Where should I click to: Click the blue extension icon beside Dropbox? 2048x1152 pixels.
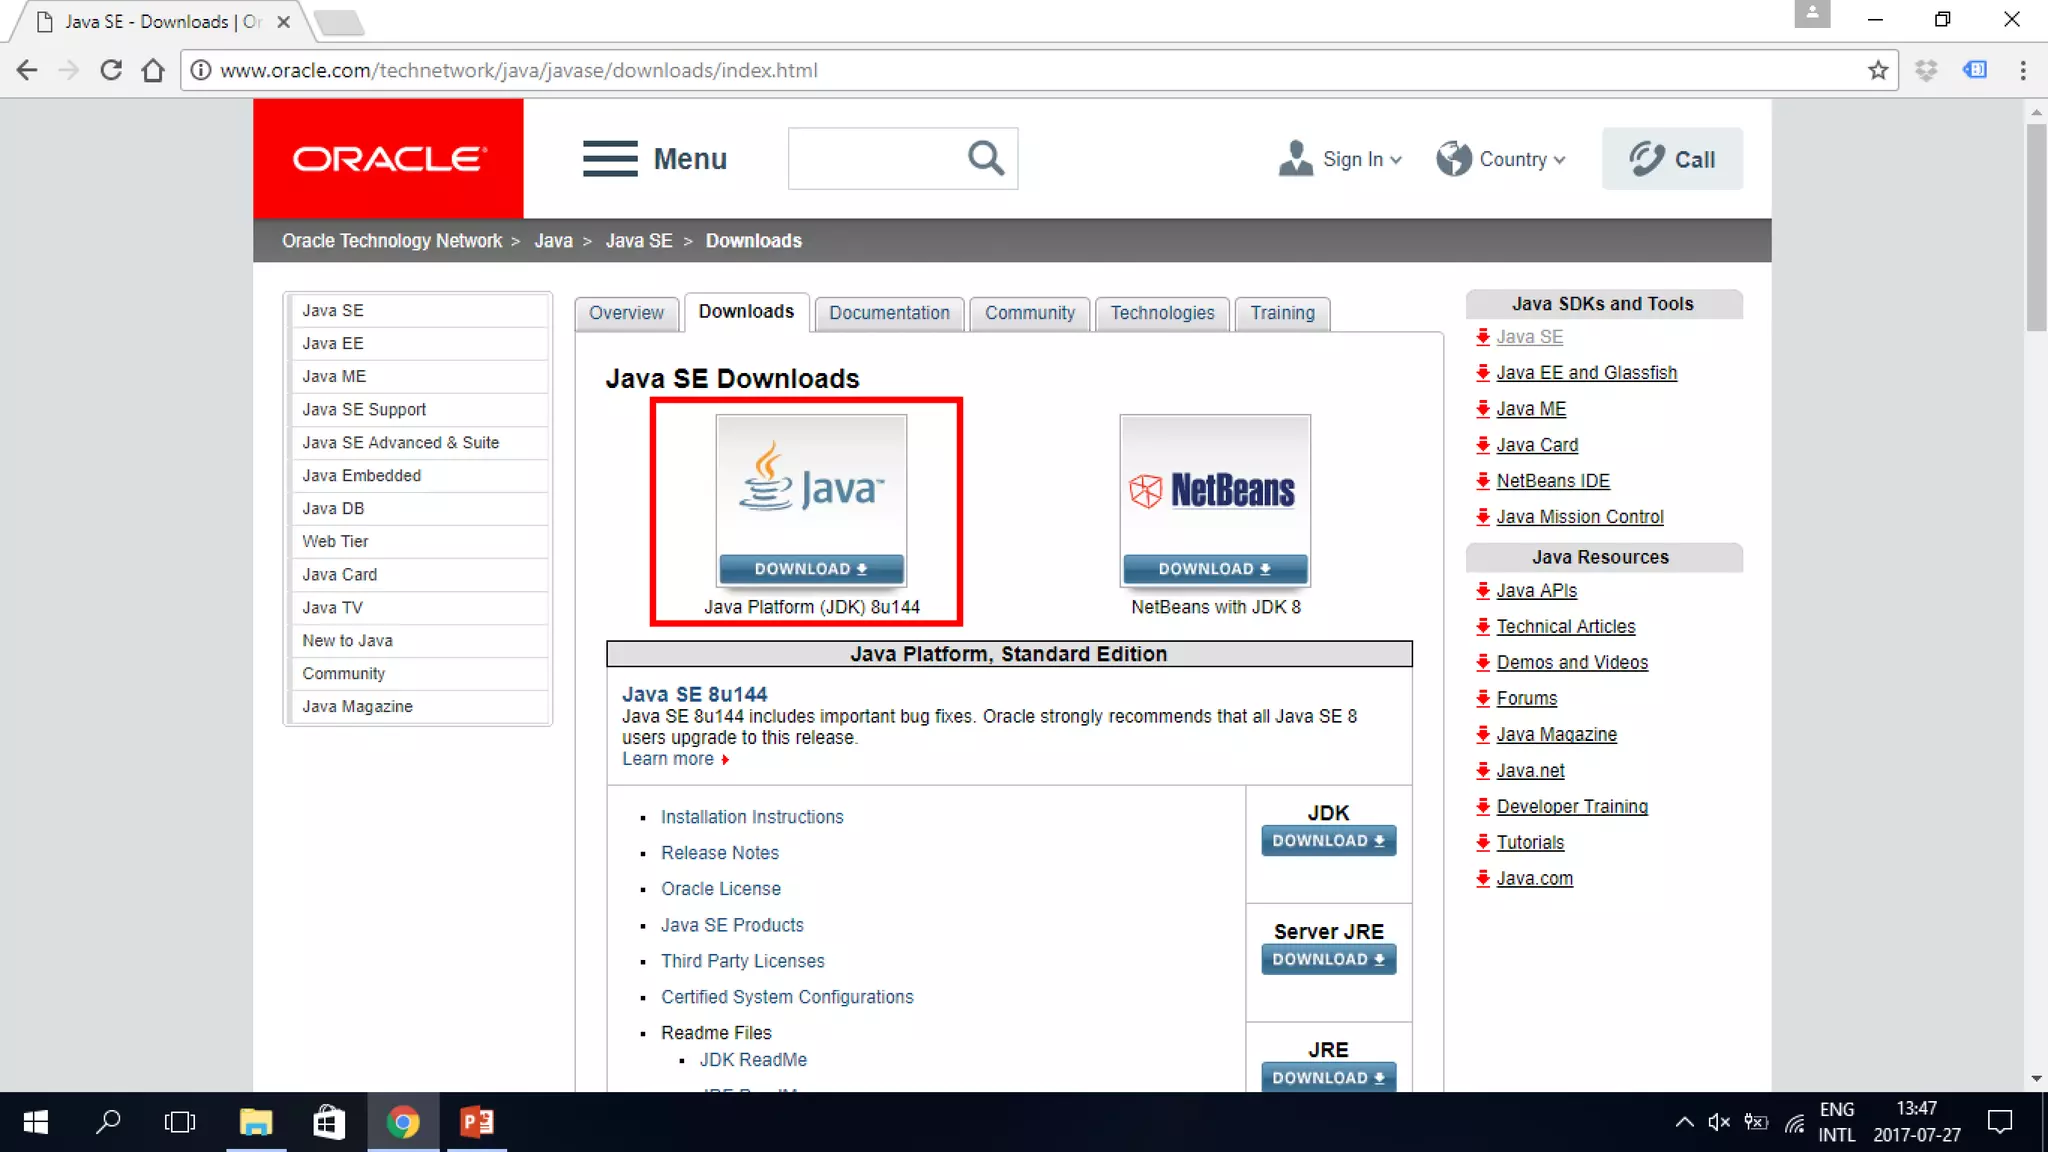1975,70
